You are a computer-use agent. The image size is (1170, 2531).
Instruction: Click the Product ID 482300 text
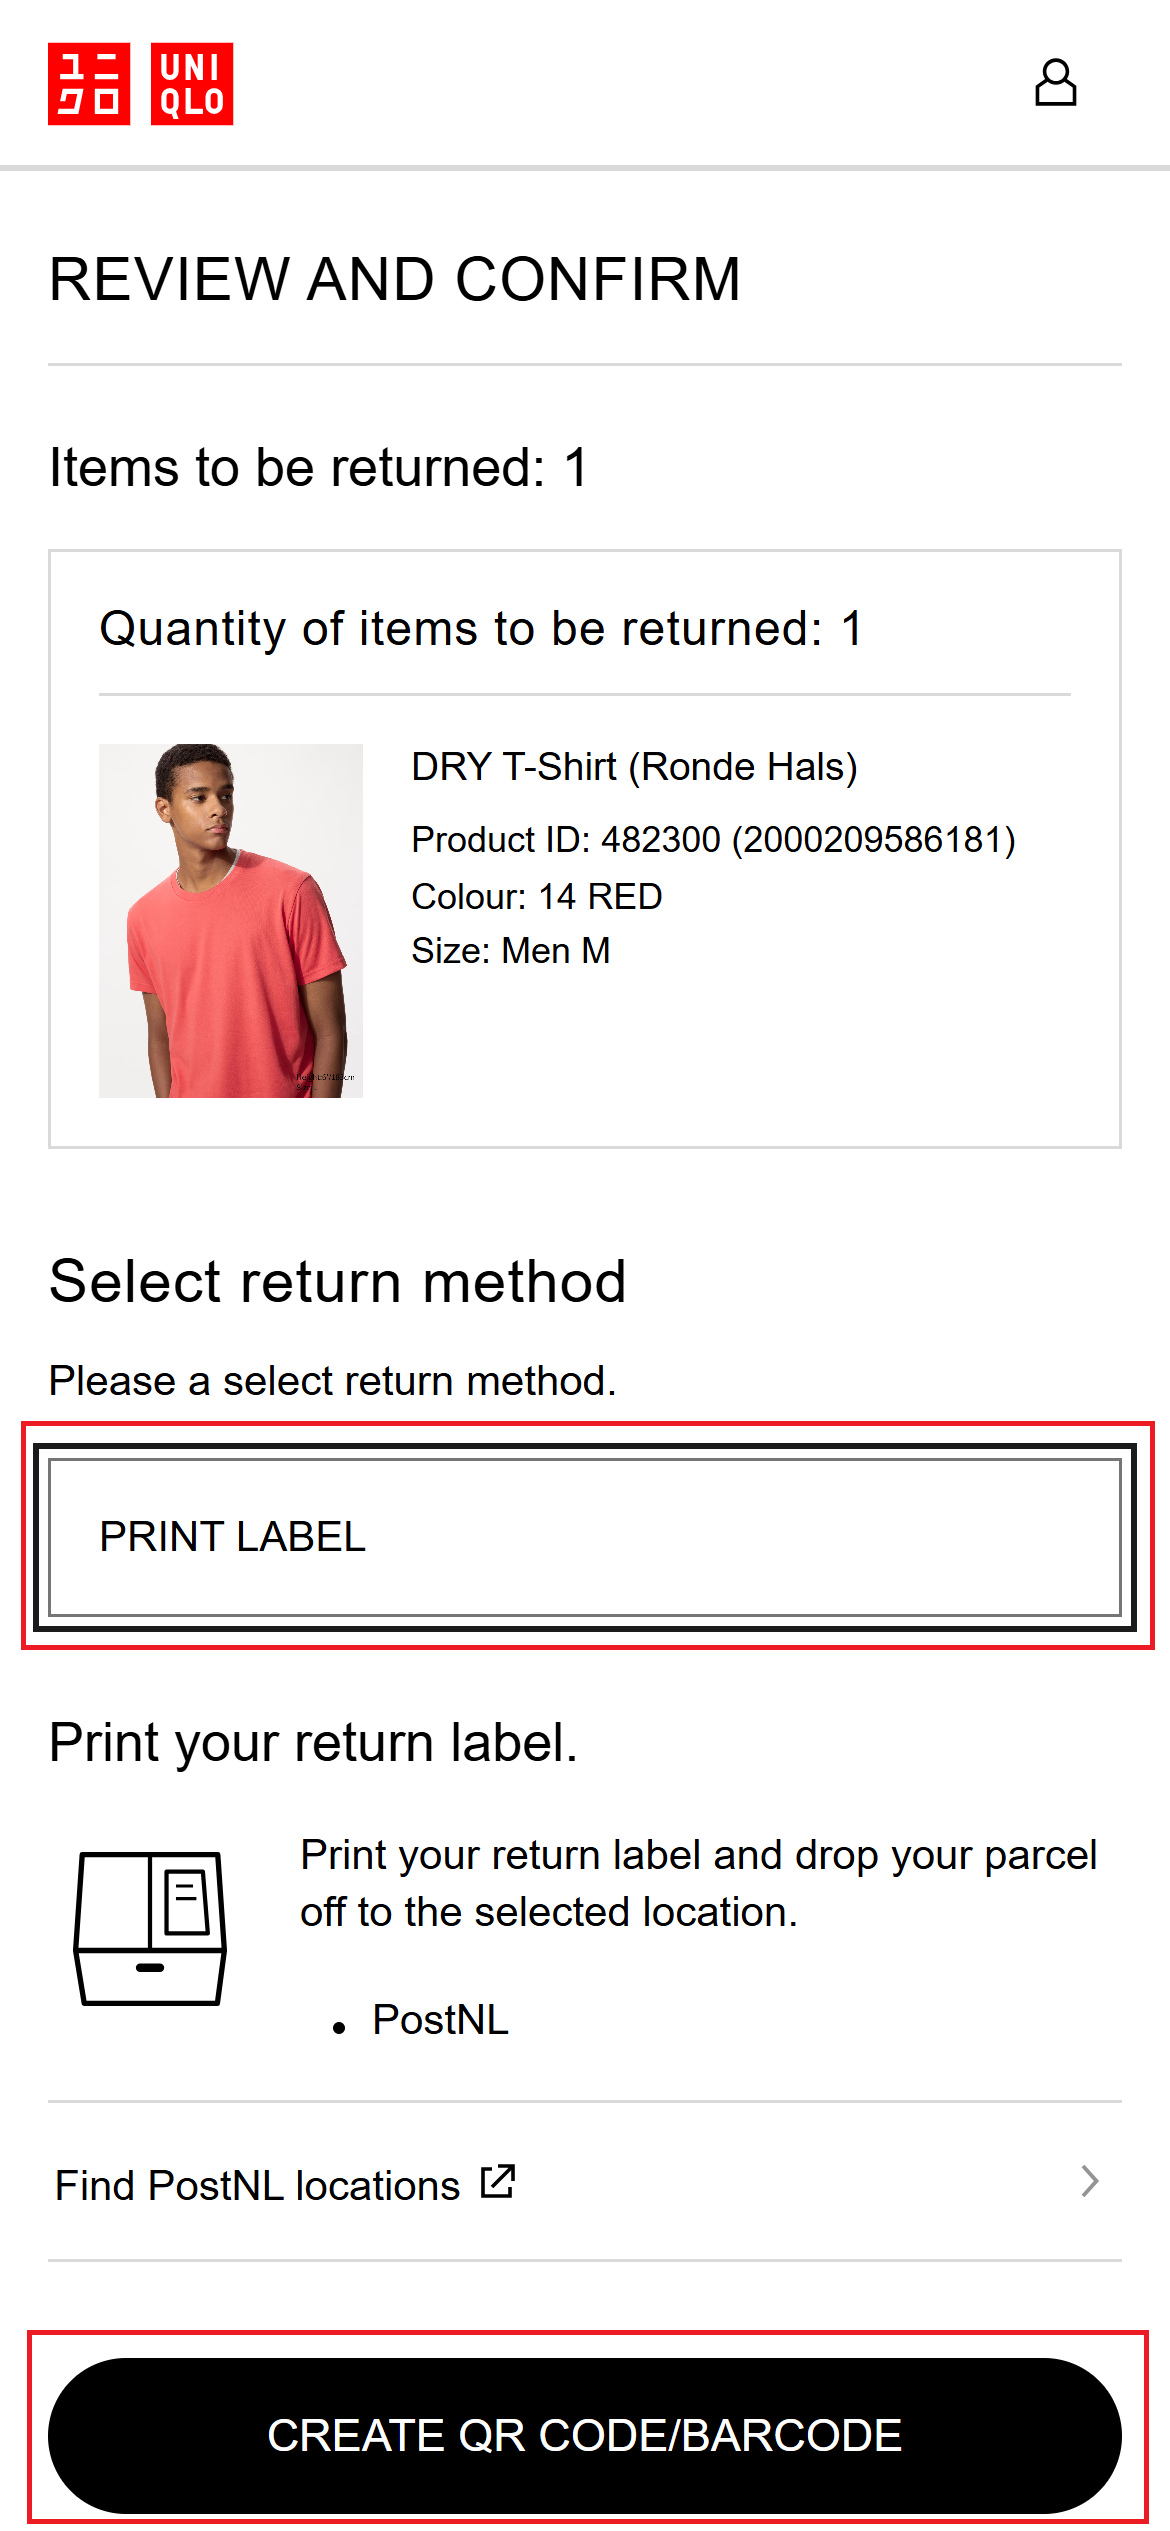click(713, 840)
